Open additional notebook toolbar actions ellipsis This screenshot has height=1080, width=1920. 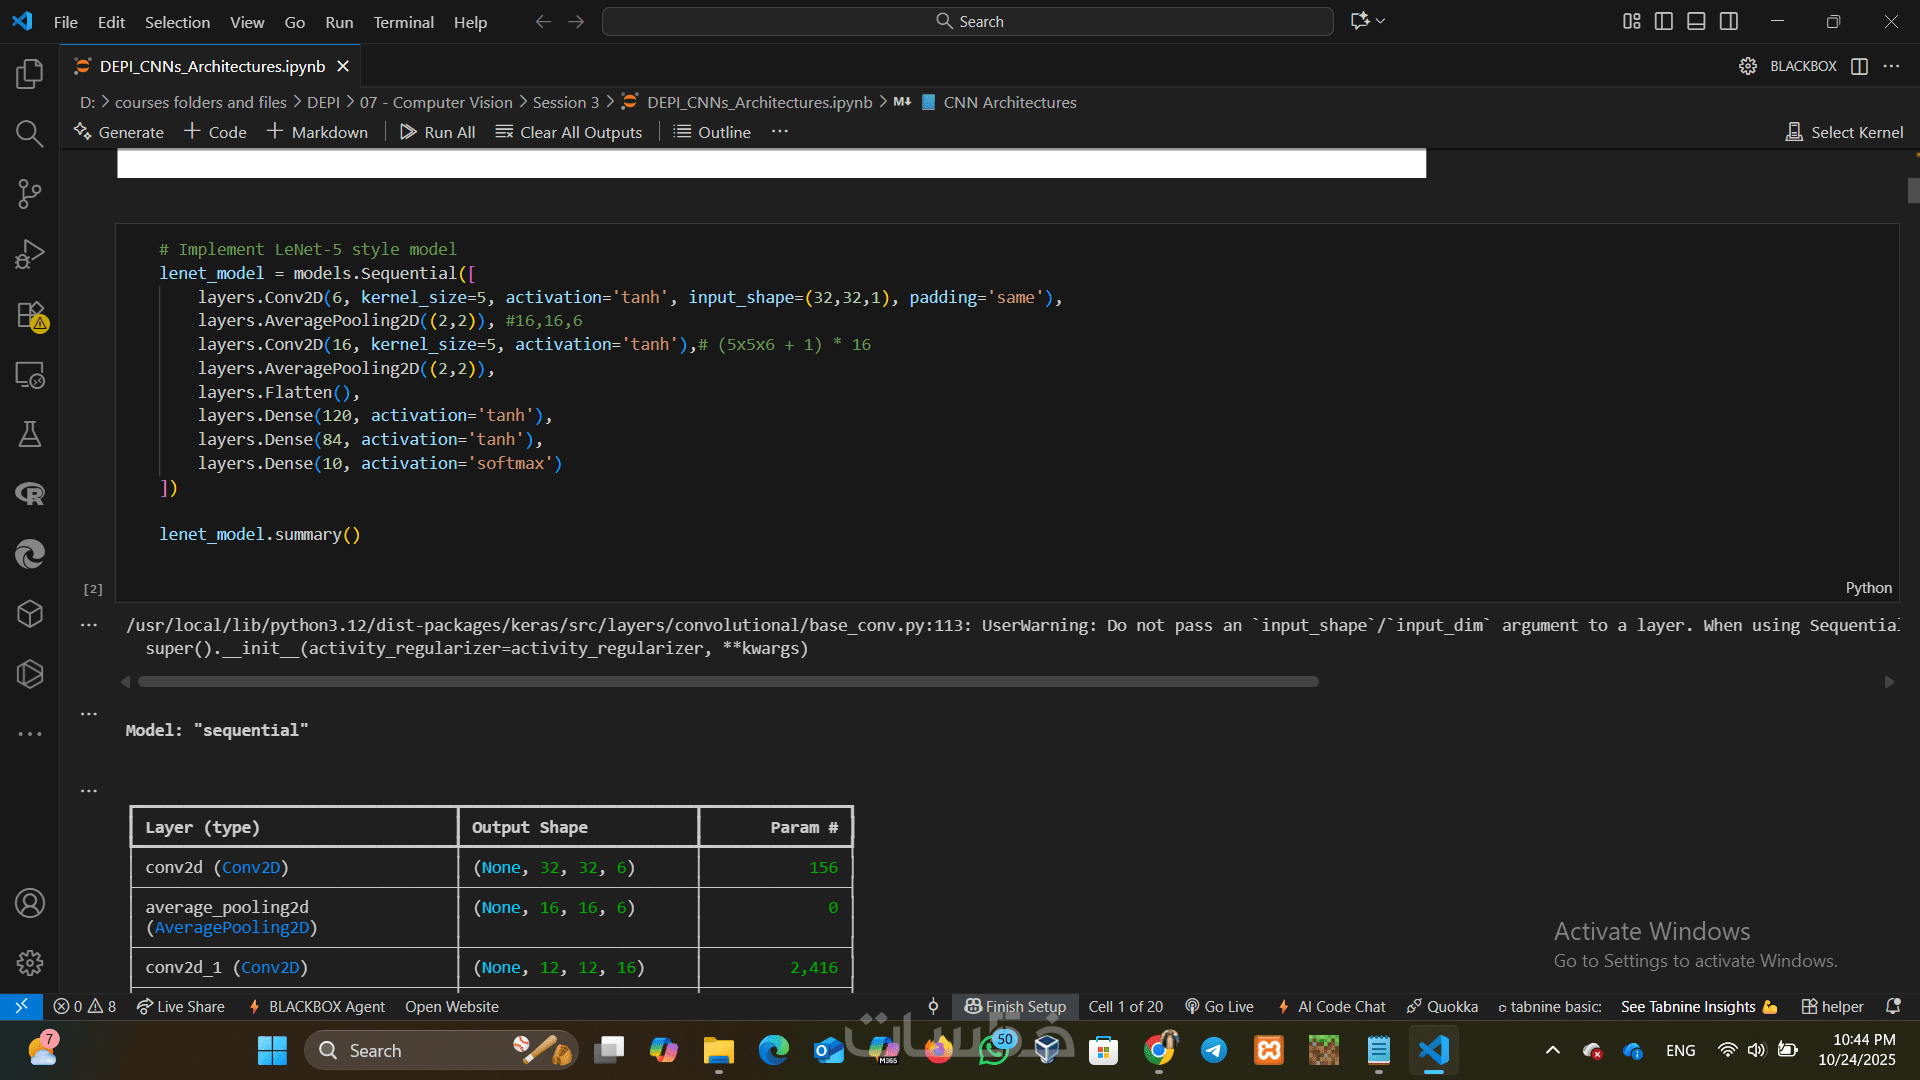coord(780,132)
